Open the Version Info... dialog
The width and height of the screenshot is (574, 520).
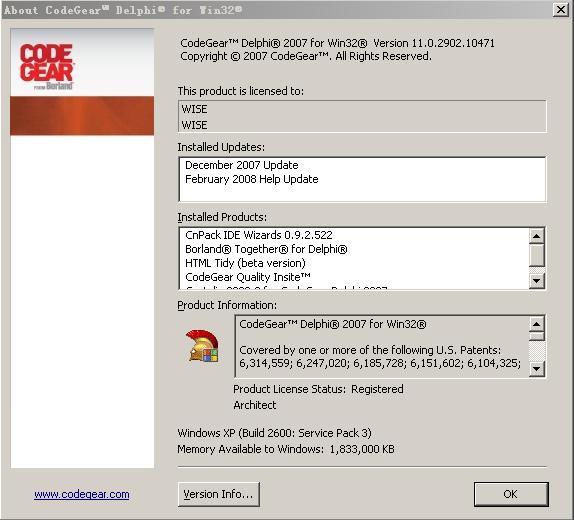pyautogui.click(x=219, y=494)
